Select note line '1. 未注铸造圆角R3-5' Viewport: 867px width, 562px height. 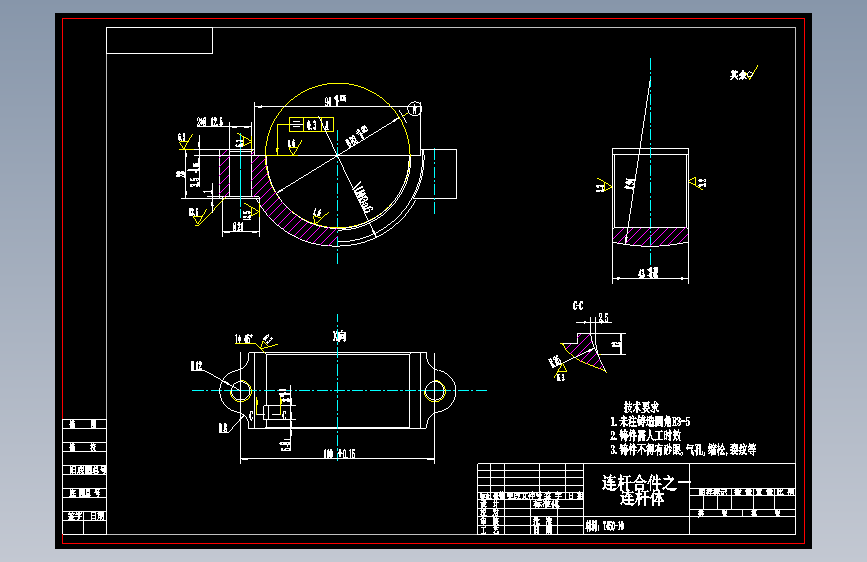[x=650, y=422]
